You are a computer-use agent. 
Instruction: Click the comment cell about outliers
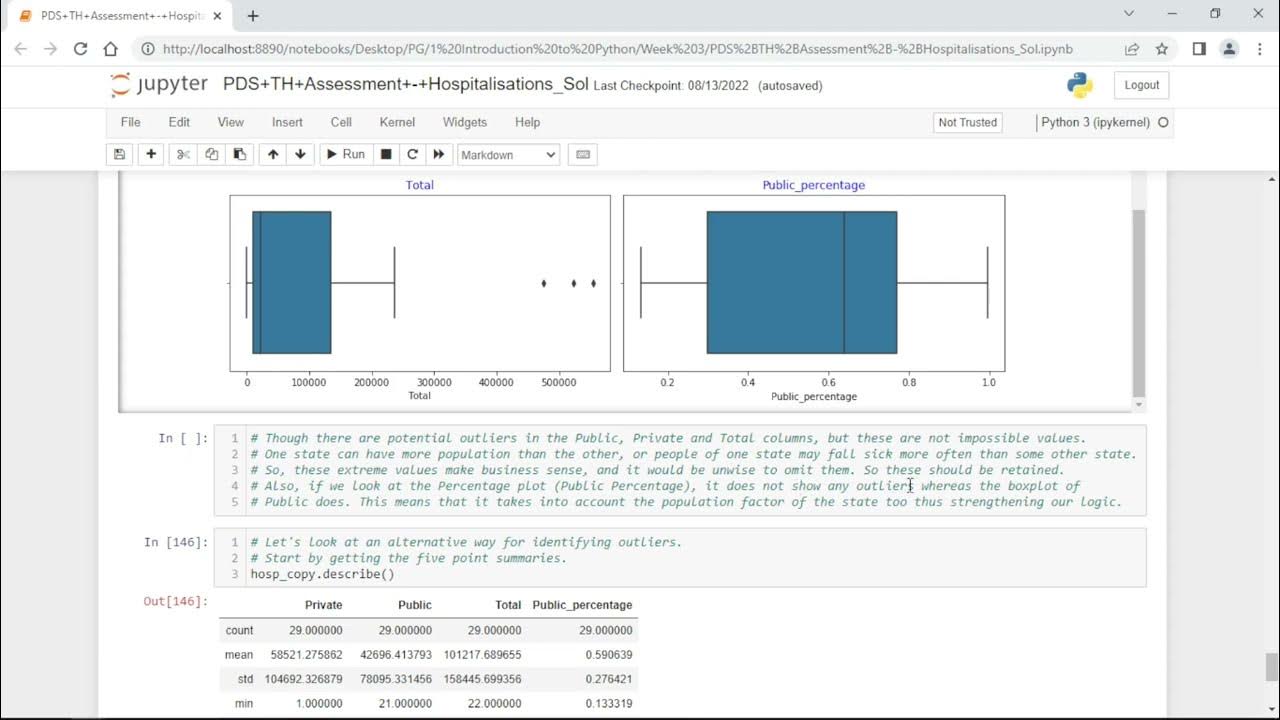[680, 470]
